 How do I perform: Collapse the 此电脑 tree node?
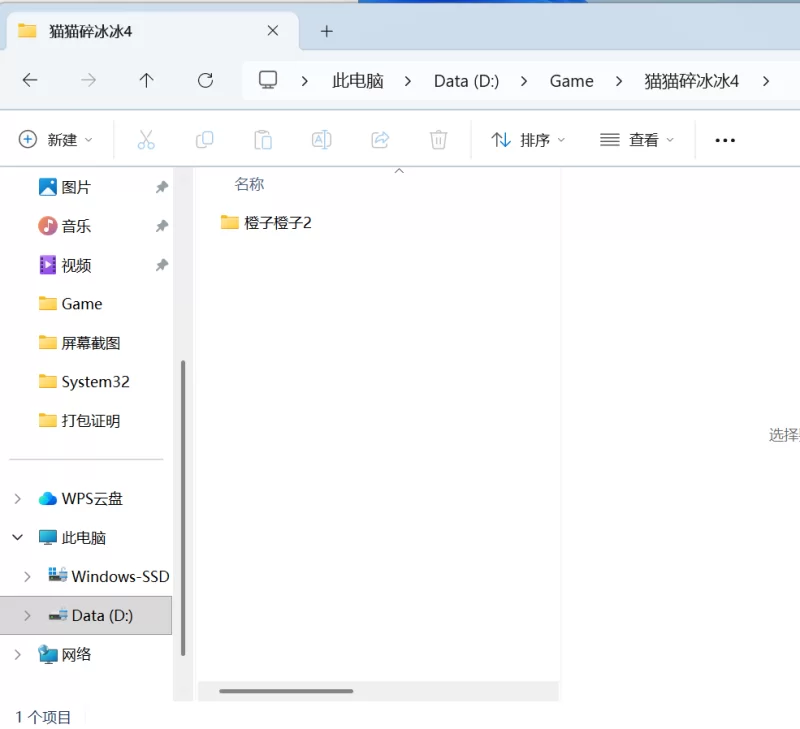17,537
